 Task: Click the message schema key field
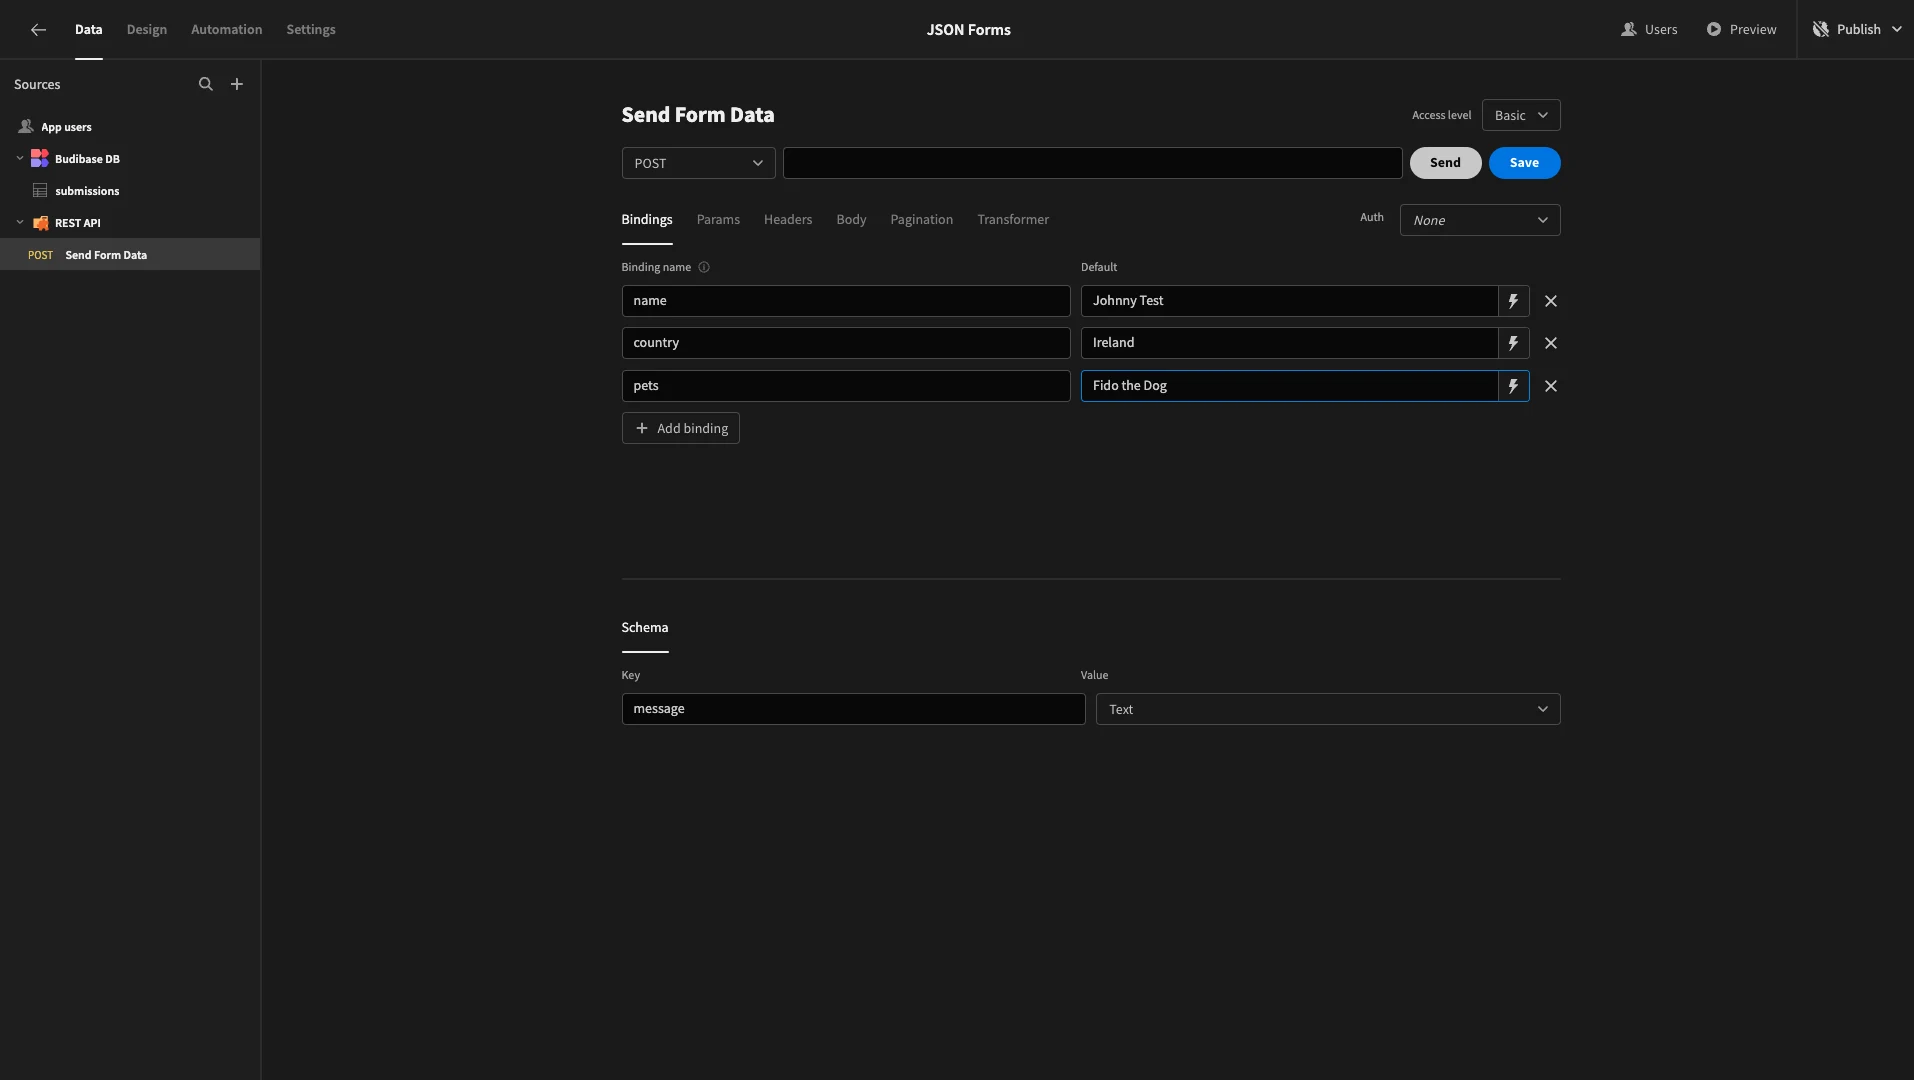click(853, 709)
